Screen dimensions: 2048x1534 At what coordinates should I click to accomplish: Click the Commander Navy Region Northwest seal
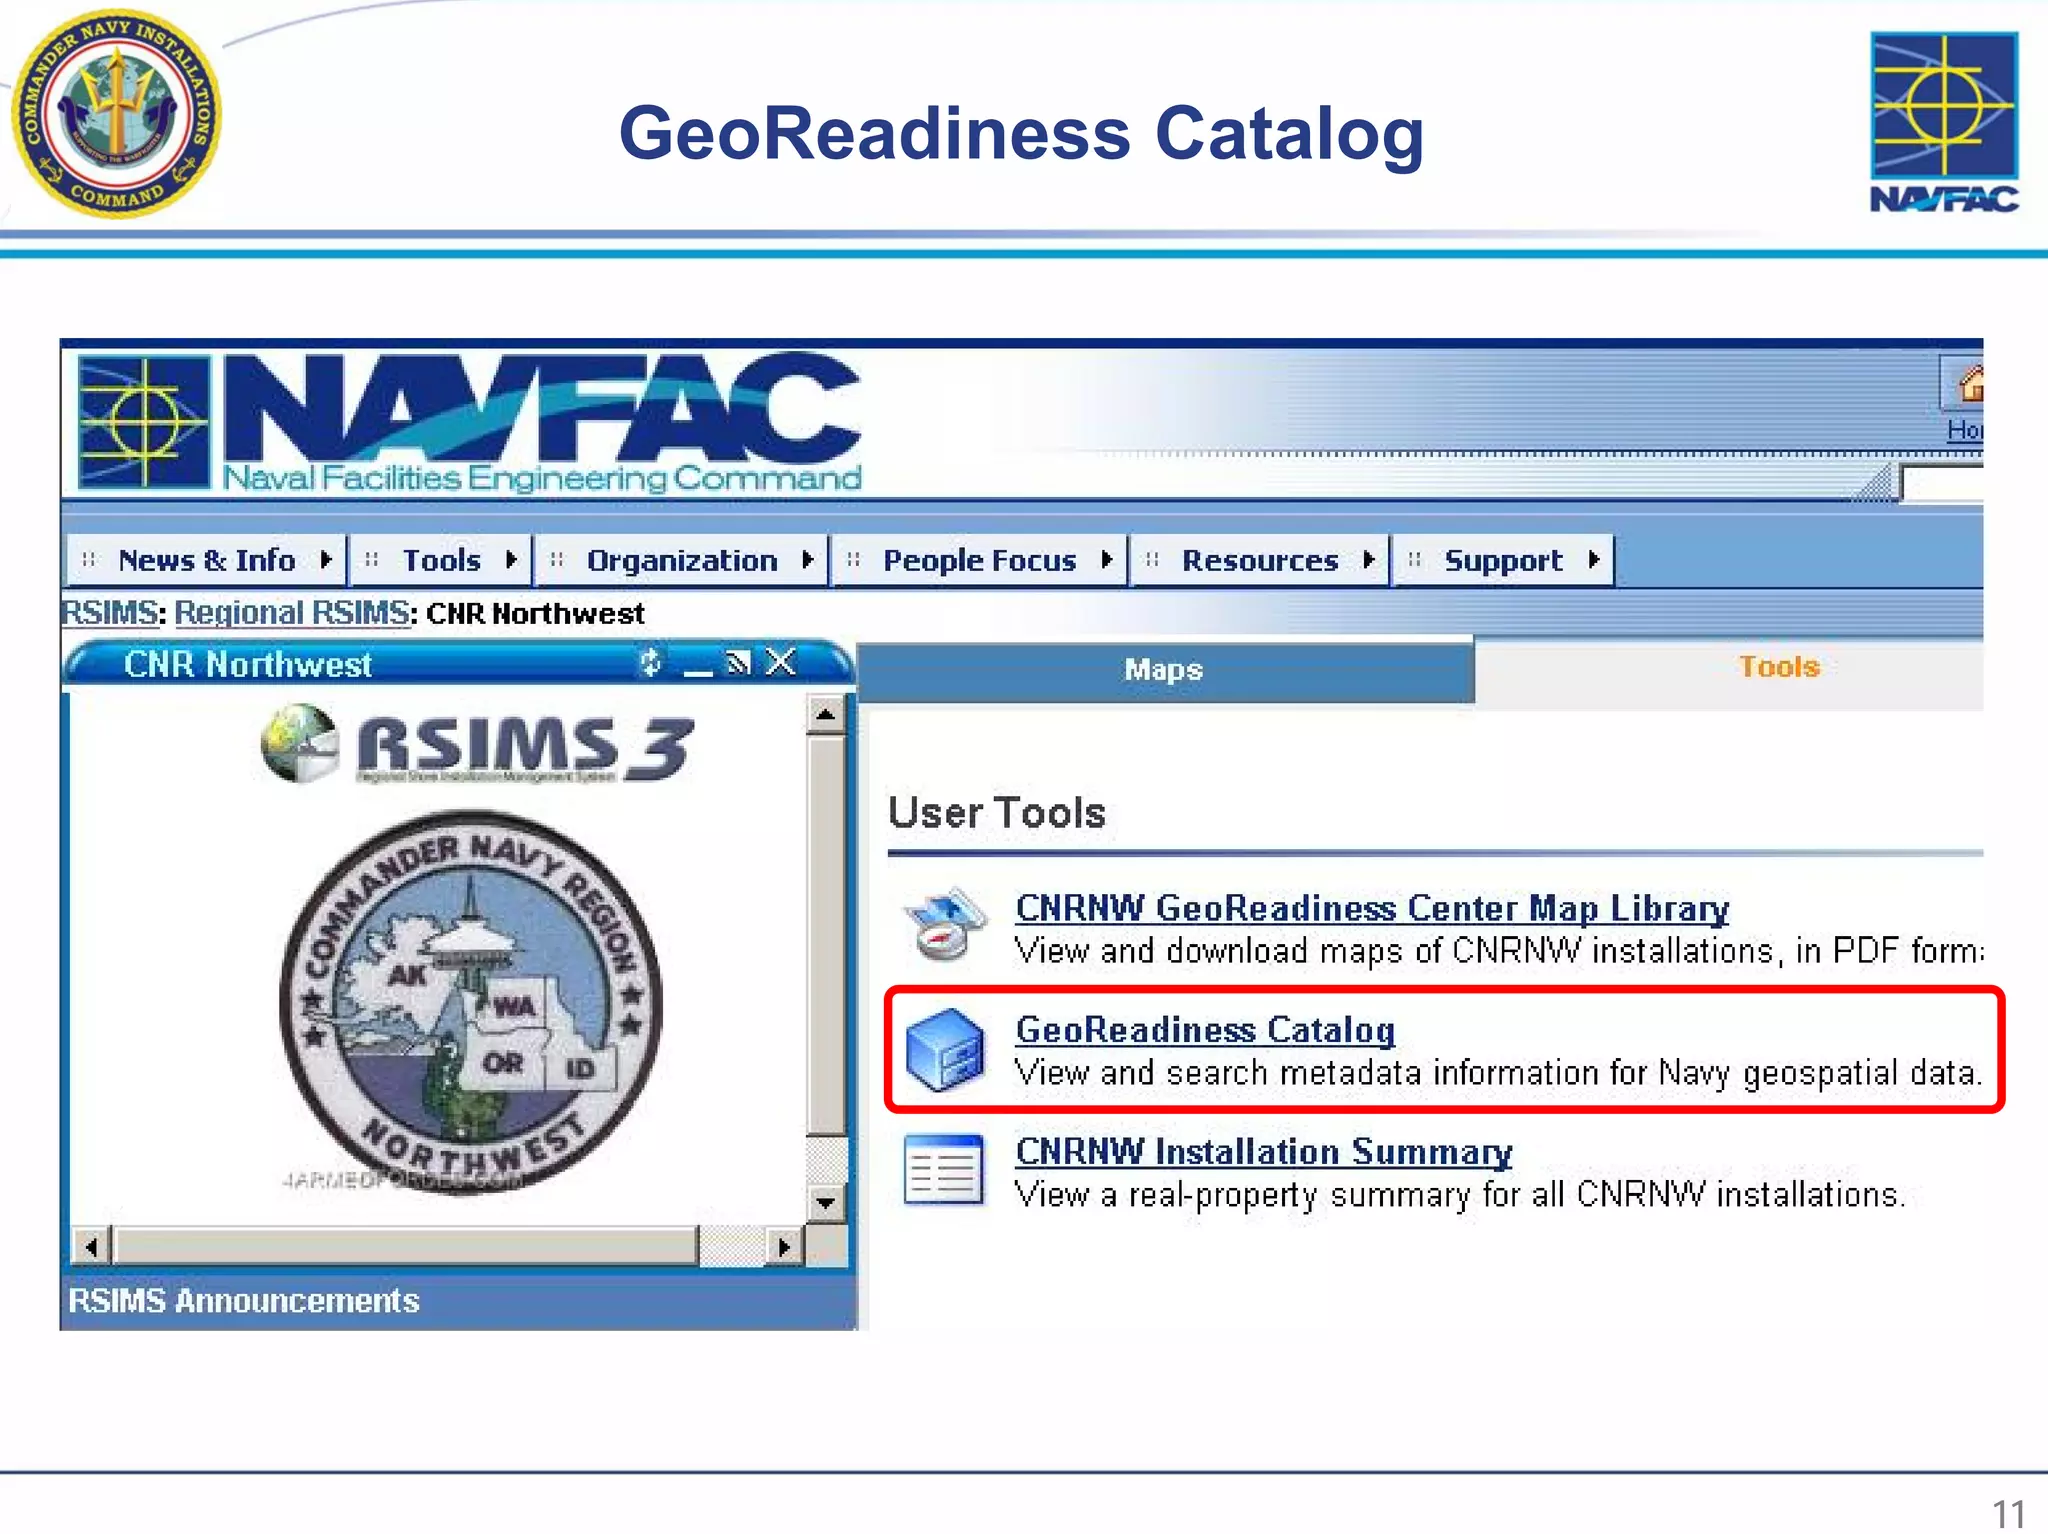(470, 1002)
